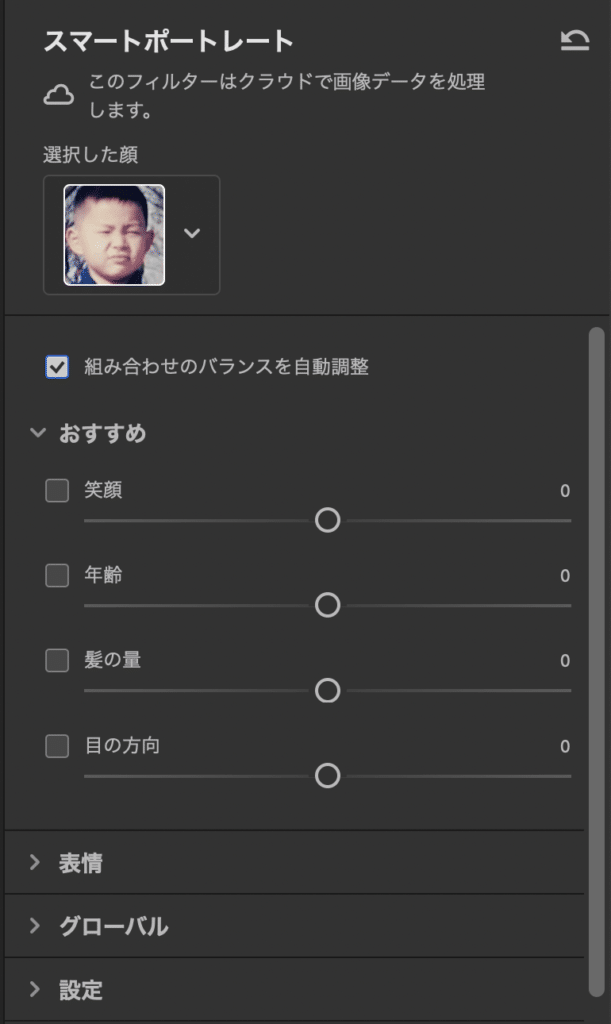Enable the 笑顔 checkbox

(x=57, y=490)
